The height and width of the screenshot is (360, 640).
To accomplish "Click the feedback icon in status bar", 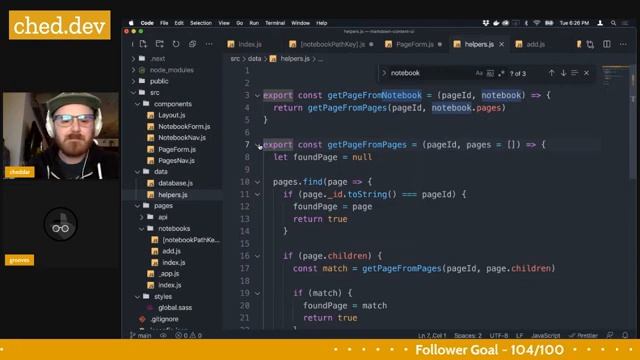I will click(x=610, y=335).
